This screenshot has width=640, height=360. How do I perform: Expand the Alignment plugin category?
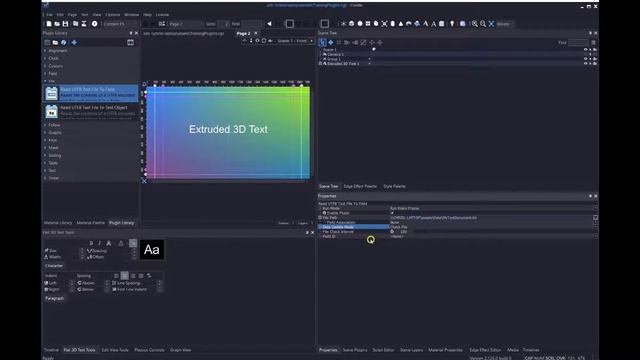click(x=45, y=51)
